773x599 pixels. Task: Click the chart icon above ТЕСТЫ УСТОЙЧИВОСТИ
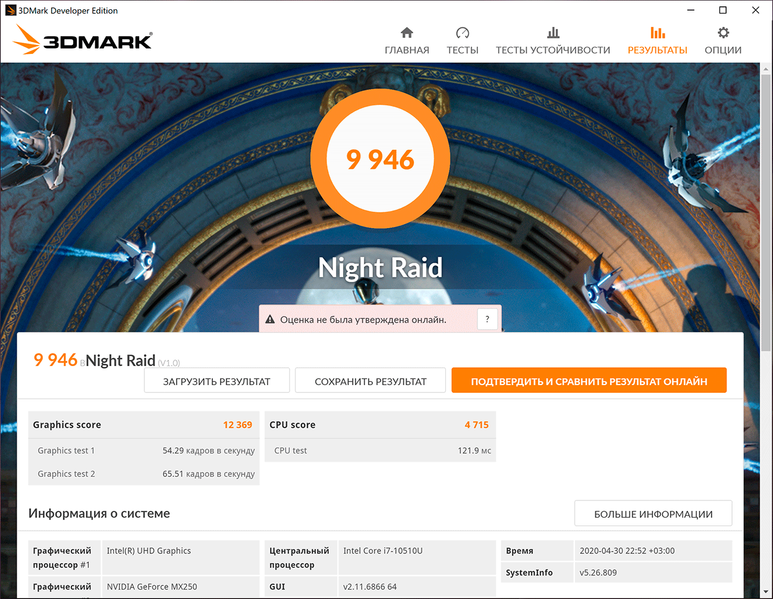pos(553,33)
